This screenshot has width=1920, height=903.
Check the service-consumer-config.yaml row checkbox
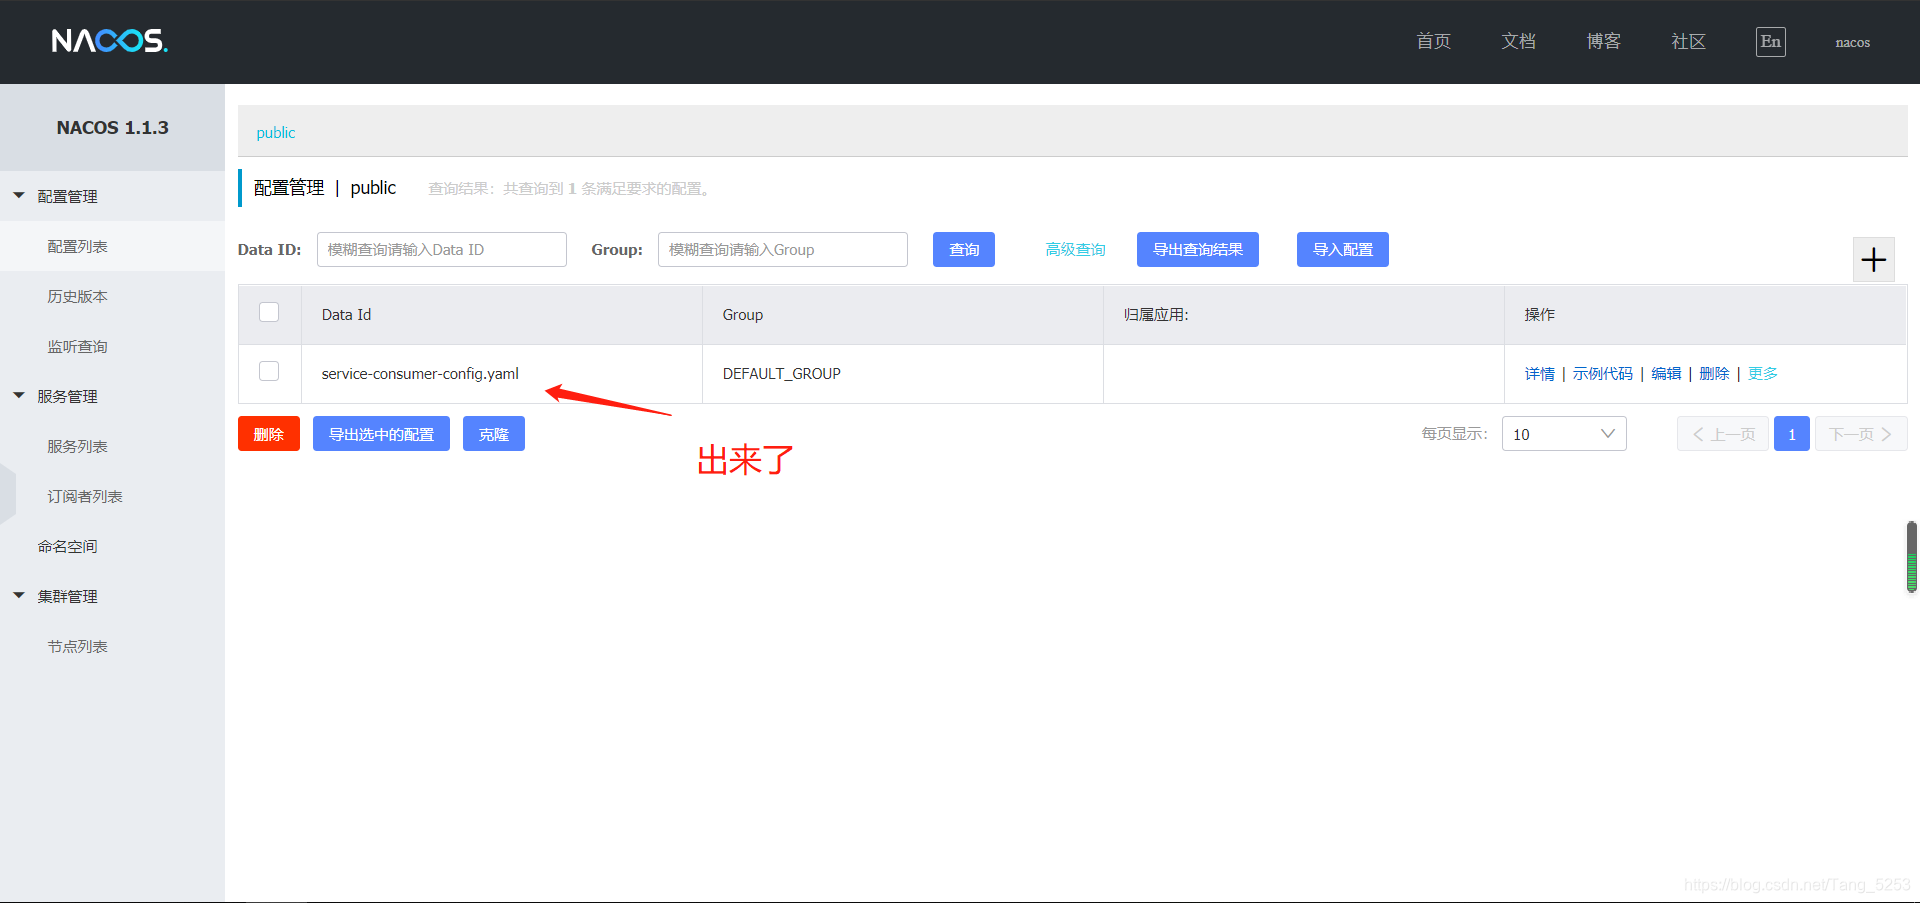[269, 371]
